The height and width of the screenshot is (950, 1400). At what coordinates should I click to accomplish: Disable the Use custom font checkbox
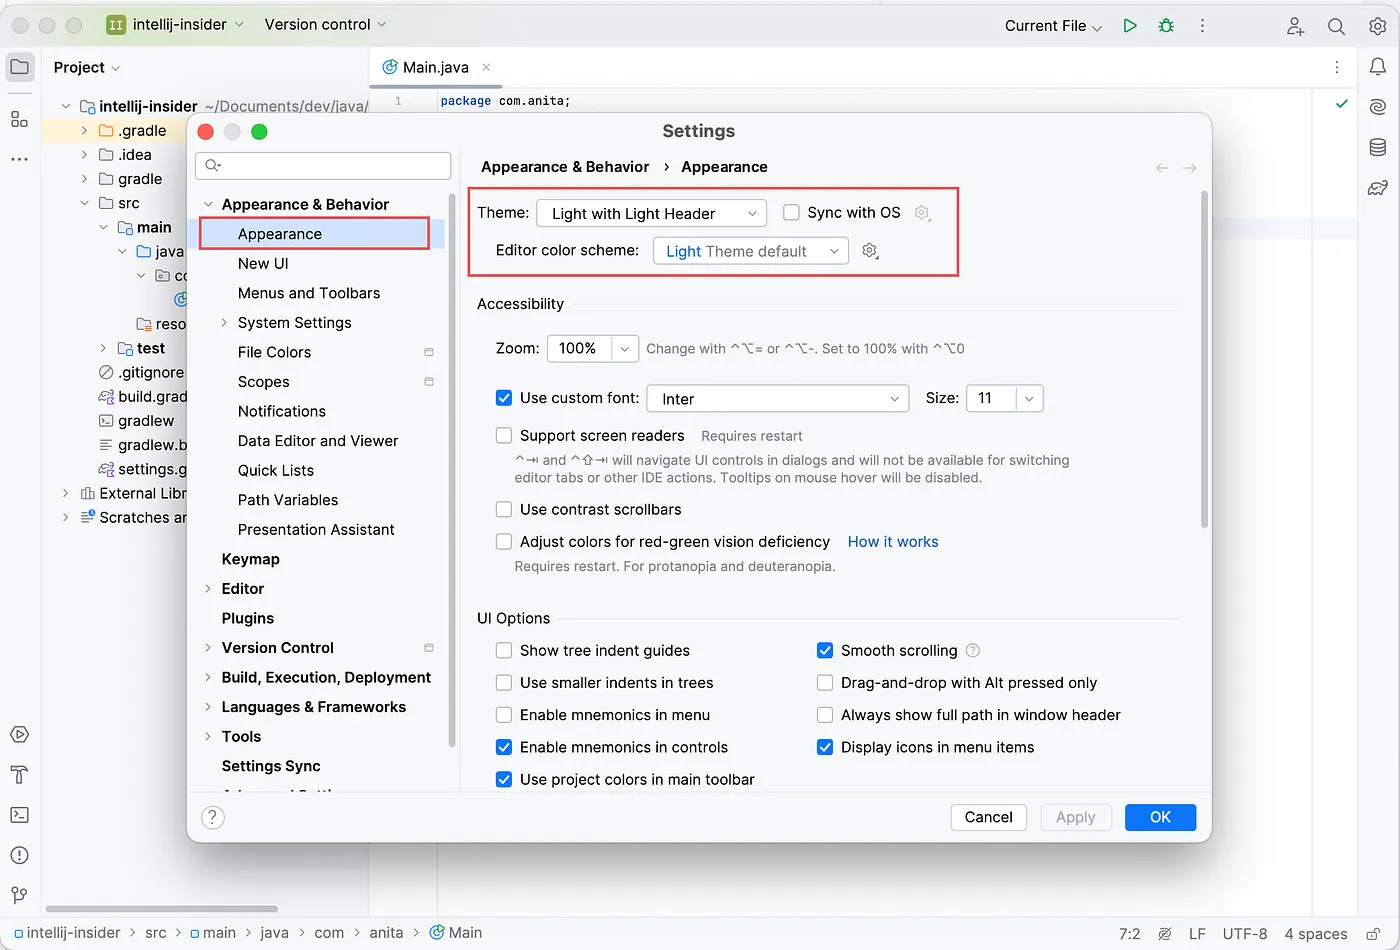pyautogui.click(x=504, y=397)
